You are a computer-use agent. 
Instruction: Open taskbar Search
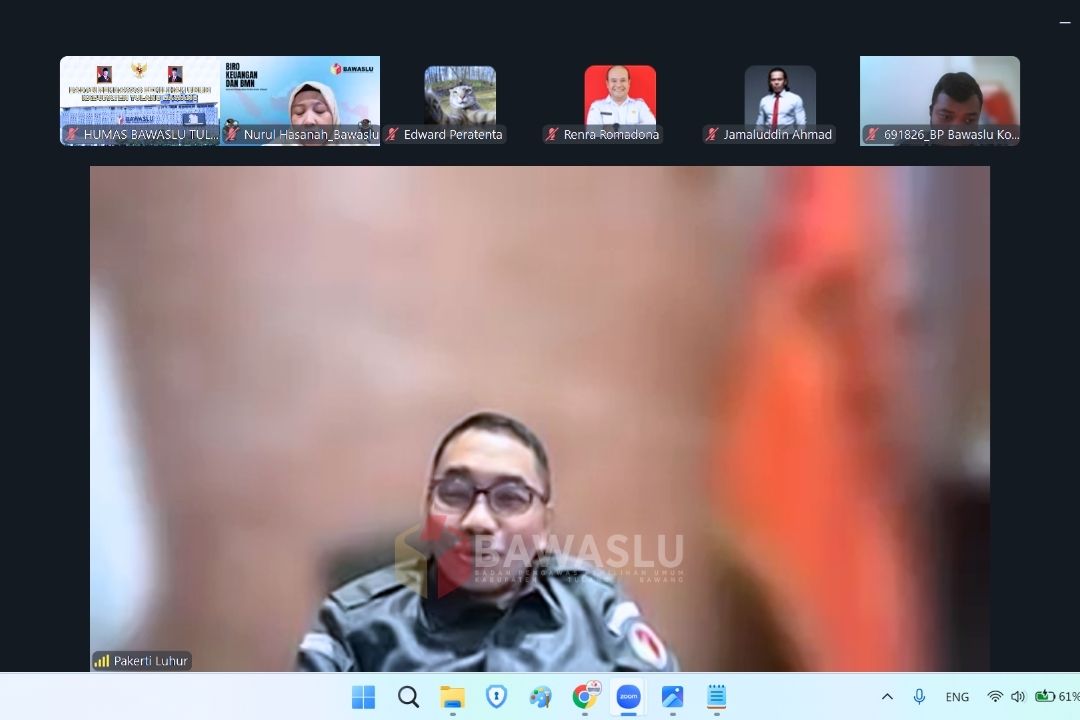click(408, 697)
